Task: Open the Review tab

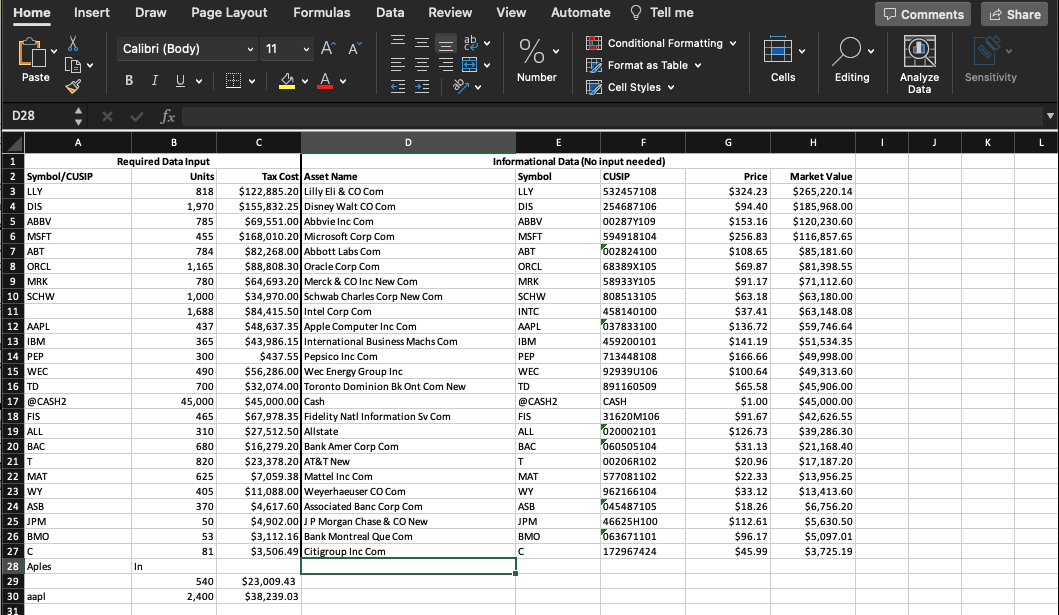Action: coord(450,13)
